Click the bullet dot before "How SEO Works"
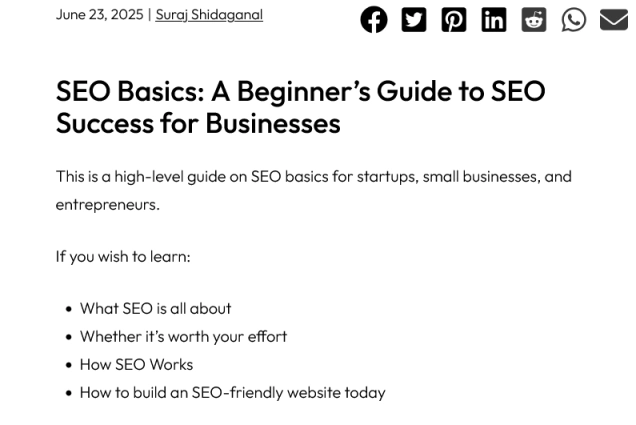 pos(68,366)
